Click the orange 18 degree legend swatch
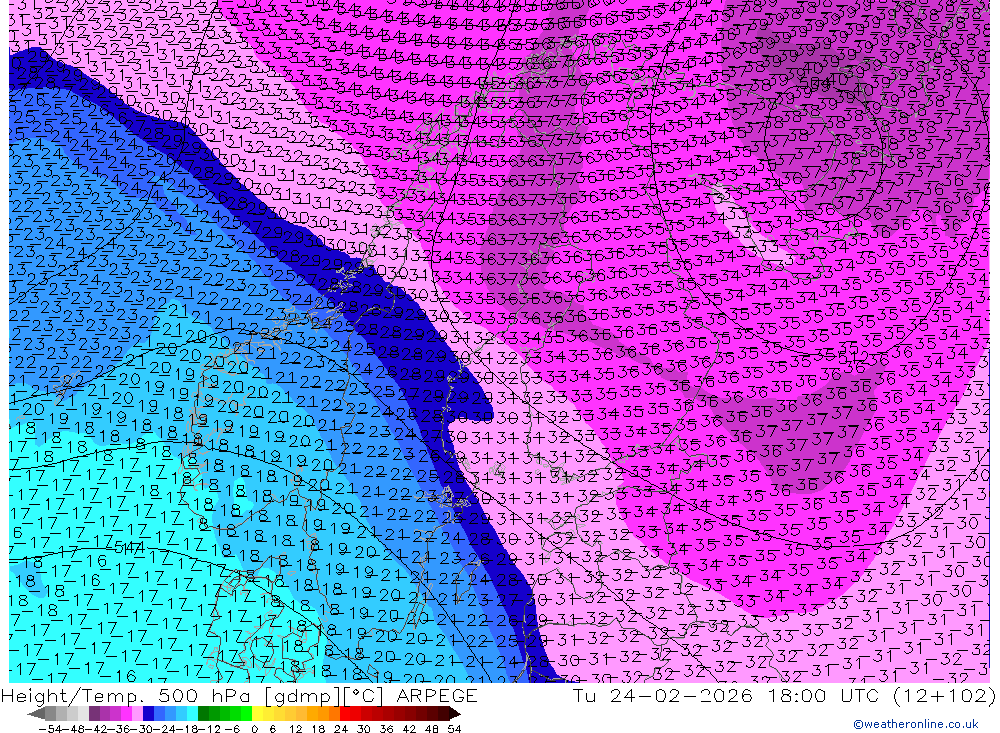The height and width of the screenshot is (733, 1000). (323, 714)
